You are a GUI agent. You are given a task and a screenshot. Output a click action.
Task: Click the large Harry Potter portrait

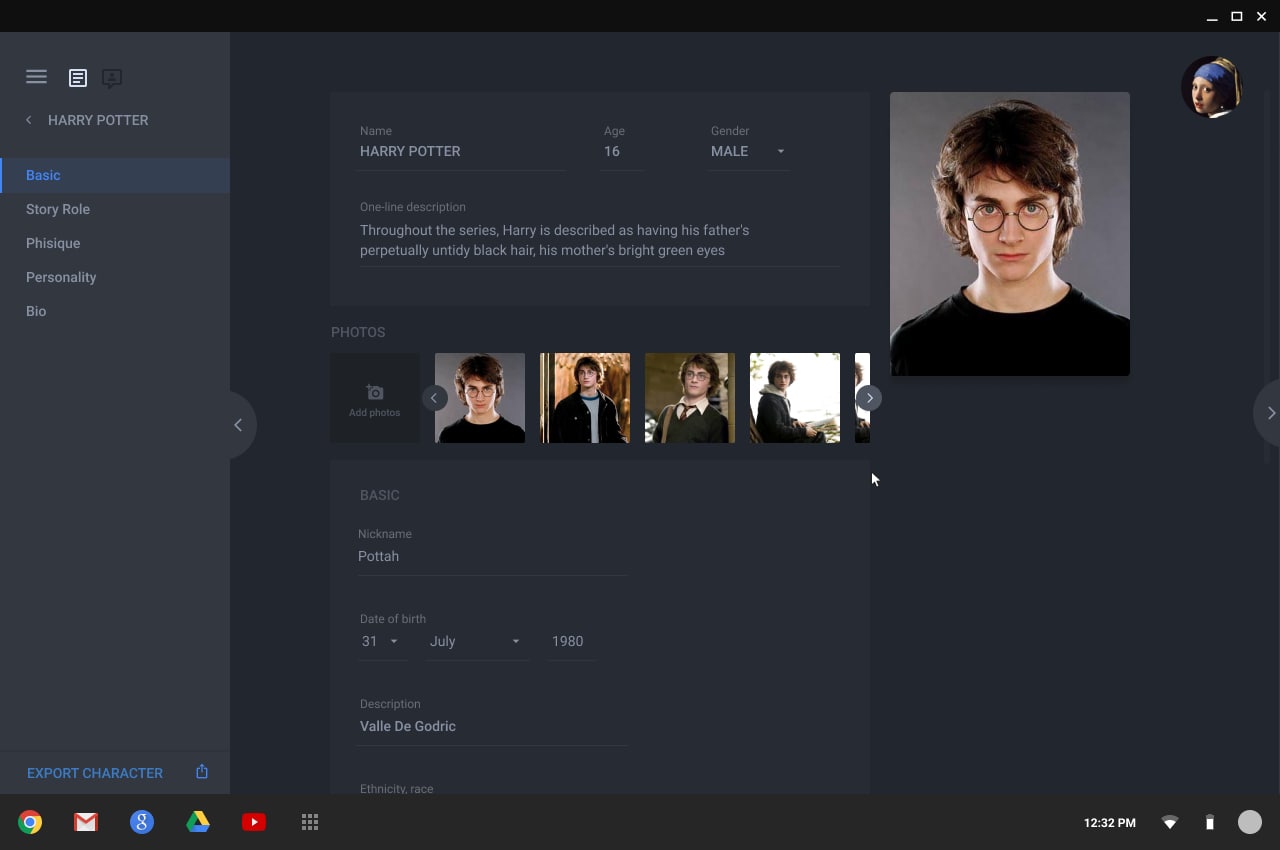point(1010,234)
